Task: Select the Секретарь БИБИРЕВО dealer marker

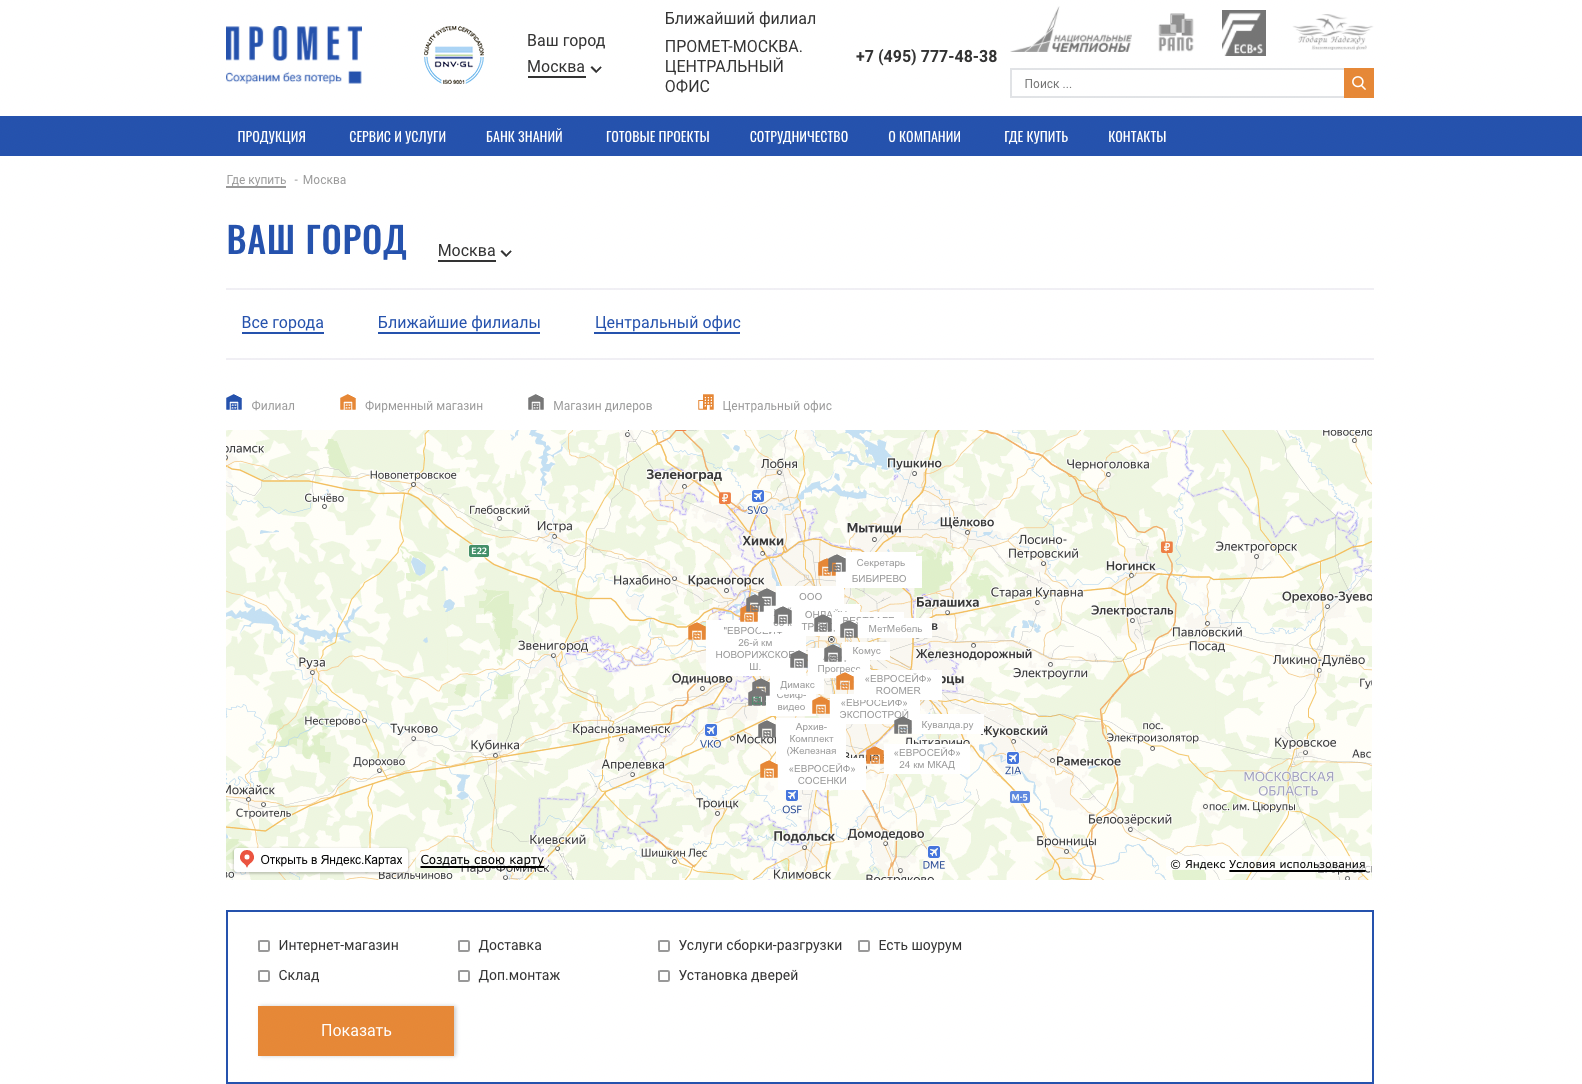Action: point(837,564)
